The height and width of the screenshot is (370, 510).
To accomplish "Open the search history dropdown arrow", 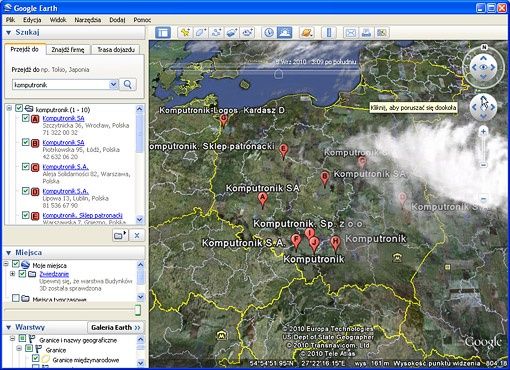I will click(x=113, y=84).
